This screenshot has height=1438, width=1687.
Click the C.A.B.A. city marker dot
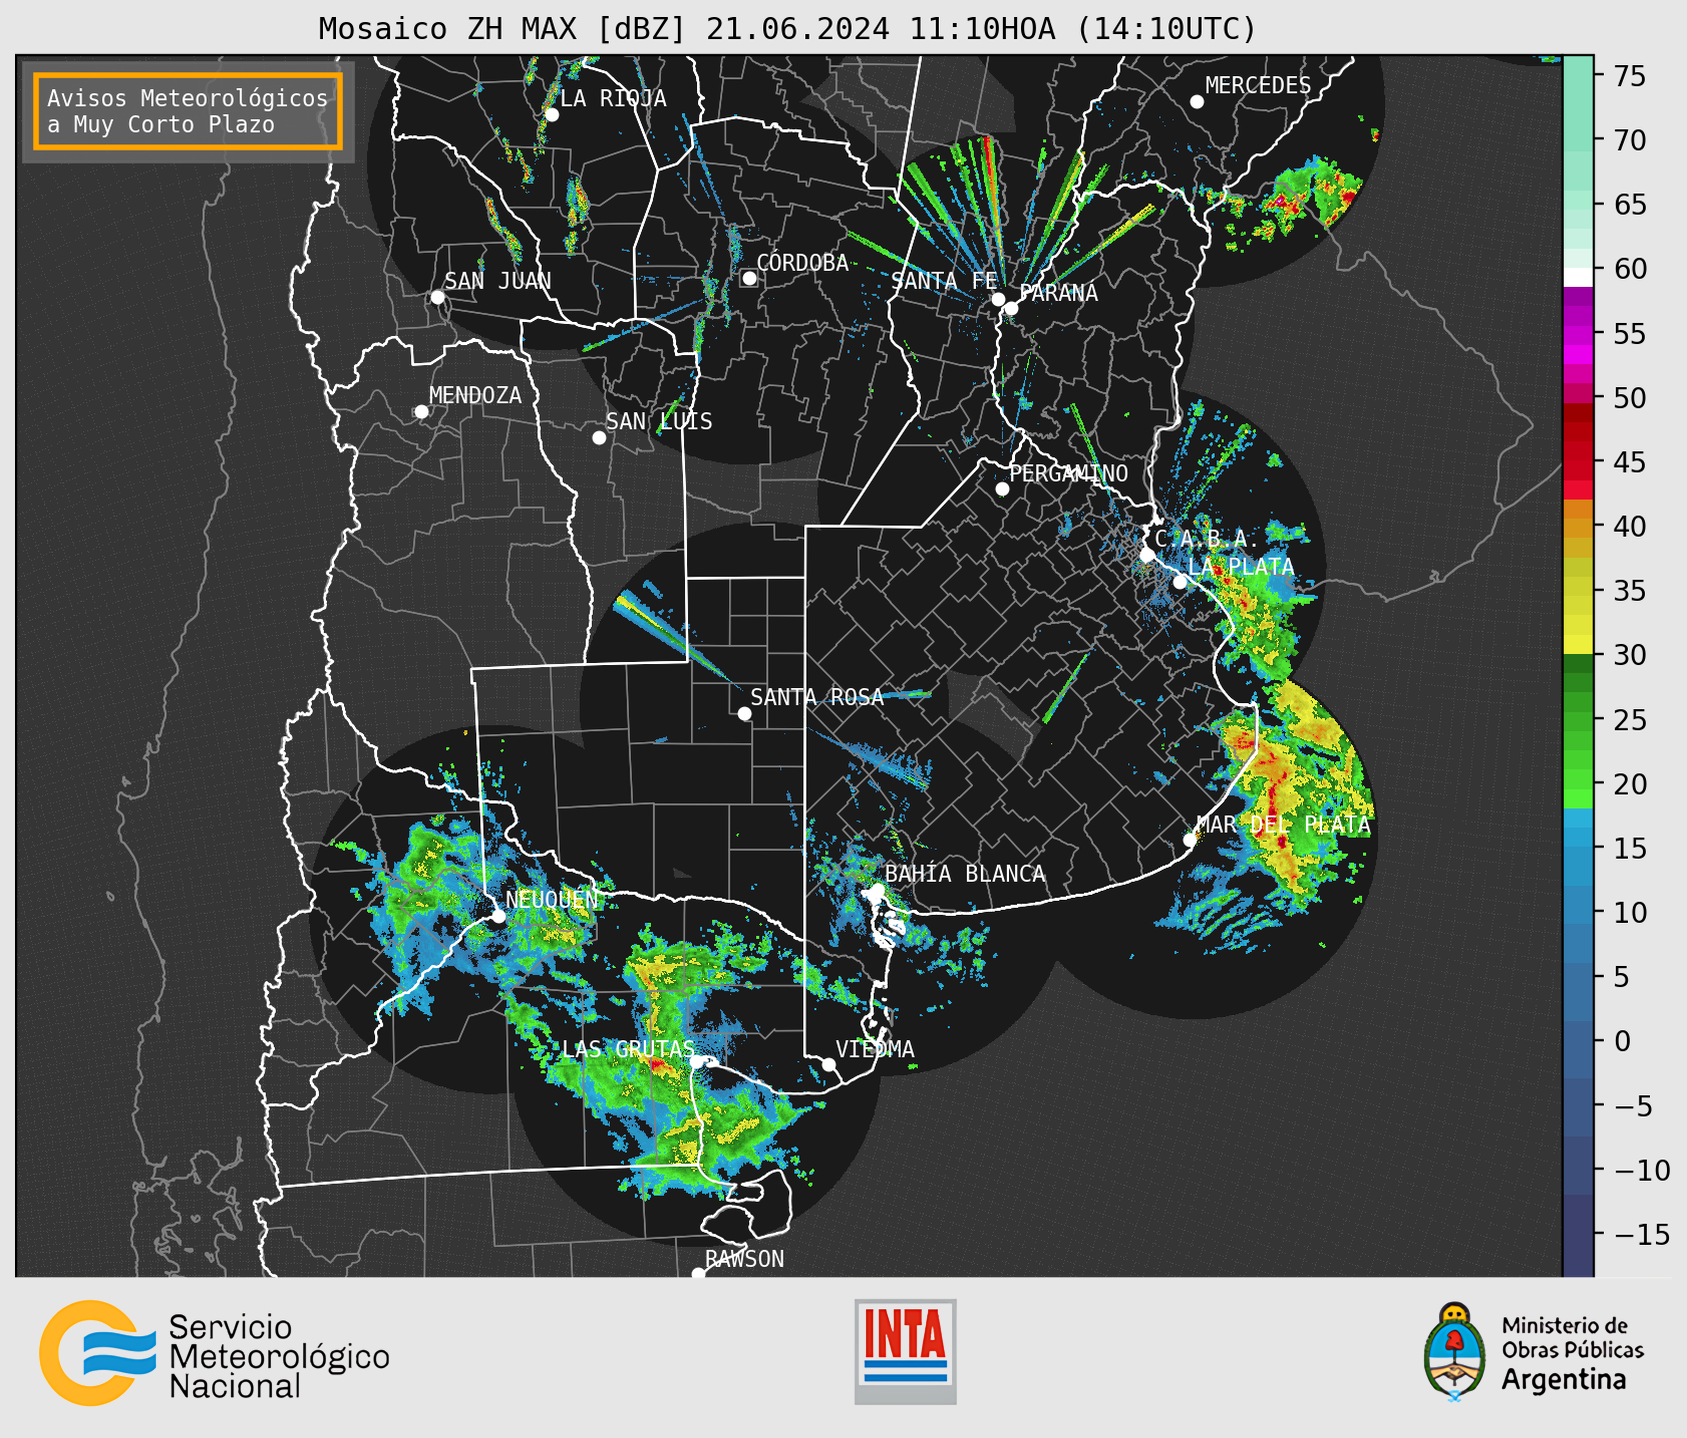(x=1147, y=555)
